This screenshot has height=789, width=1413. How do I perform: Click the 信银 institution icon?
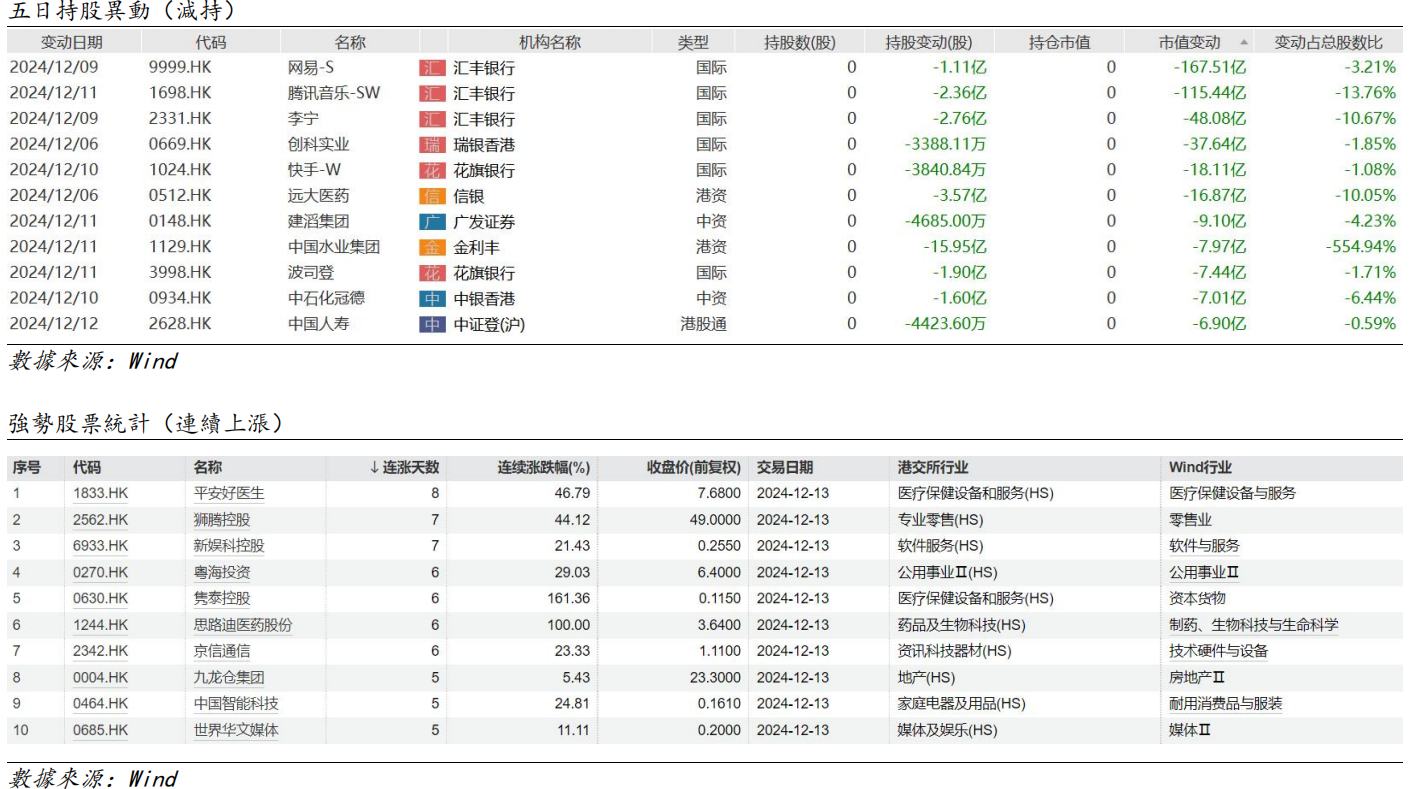pyautogui.click(x=432, y=196)
